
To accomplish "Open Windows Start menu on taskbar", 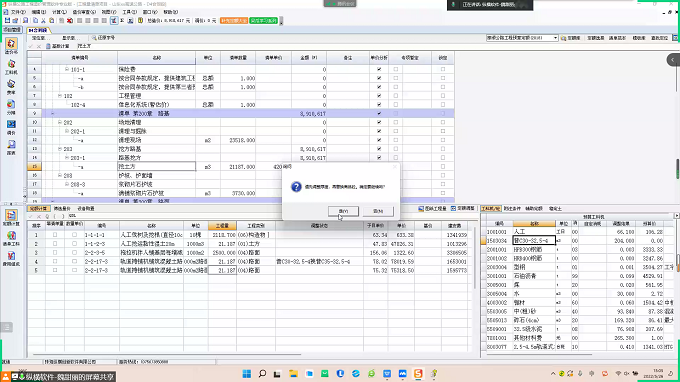I will (247, 373).
